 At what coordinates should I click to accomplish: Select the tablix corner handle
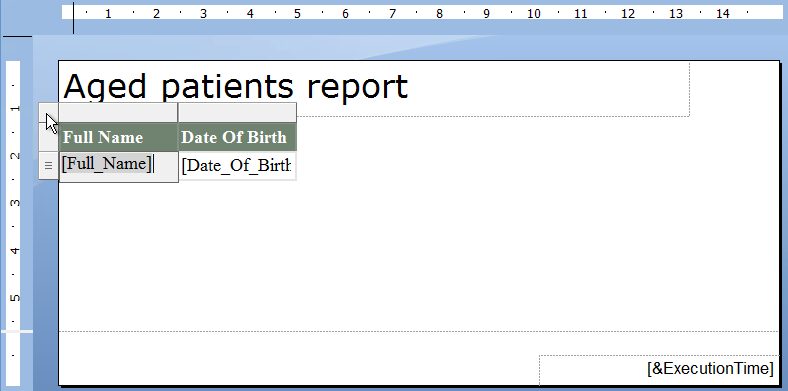(49, 112)
